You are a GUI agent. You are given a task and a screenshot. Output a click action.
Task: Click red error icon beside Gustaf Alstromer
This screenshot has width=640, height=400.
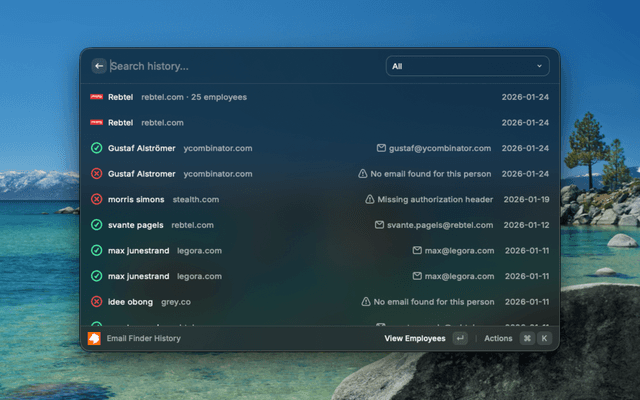click(x=97, y=173)
